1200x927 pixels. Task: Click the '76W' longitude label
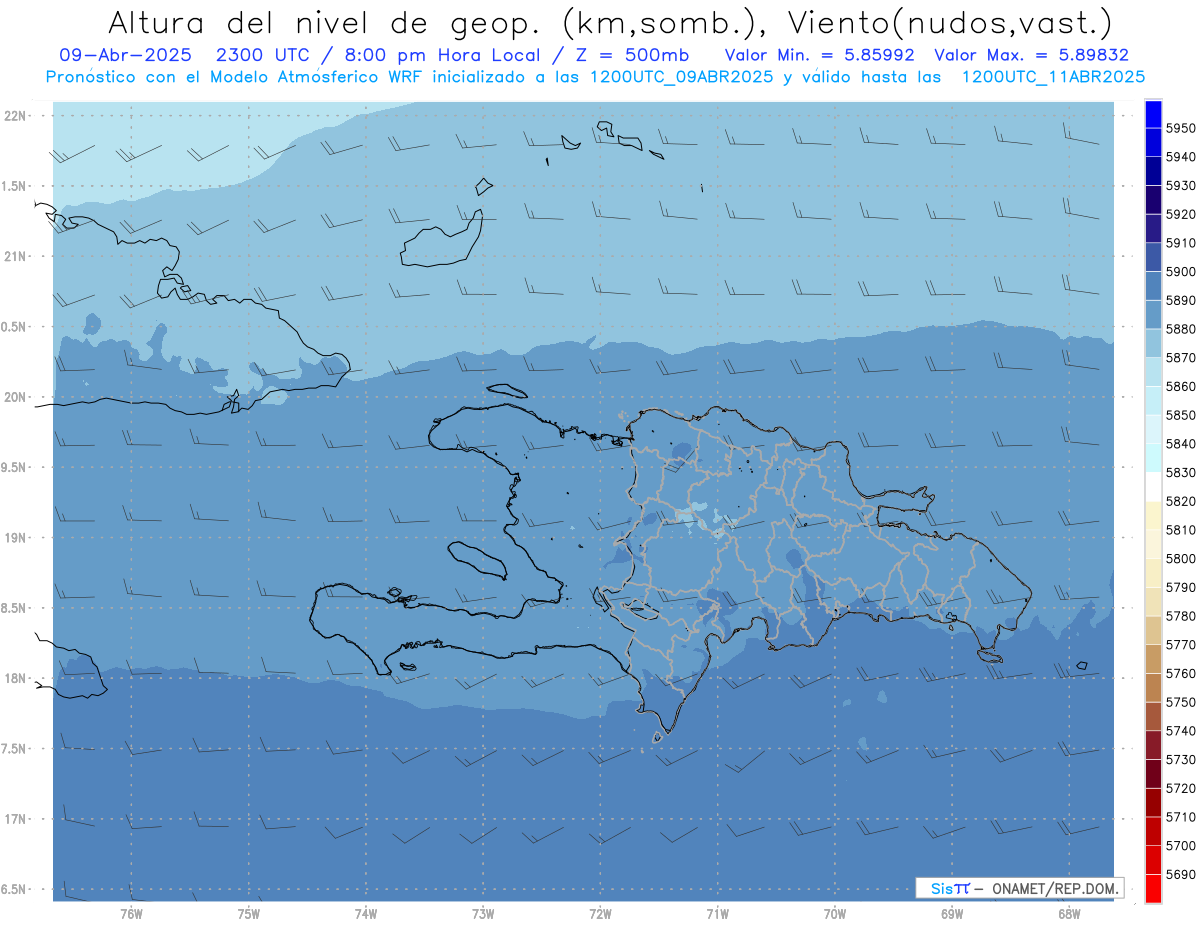pos(131,914)
